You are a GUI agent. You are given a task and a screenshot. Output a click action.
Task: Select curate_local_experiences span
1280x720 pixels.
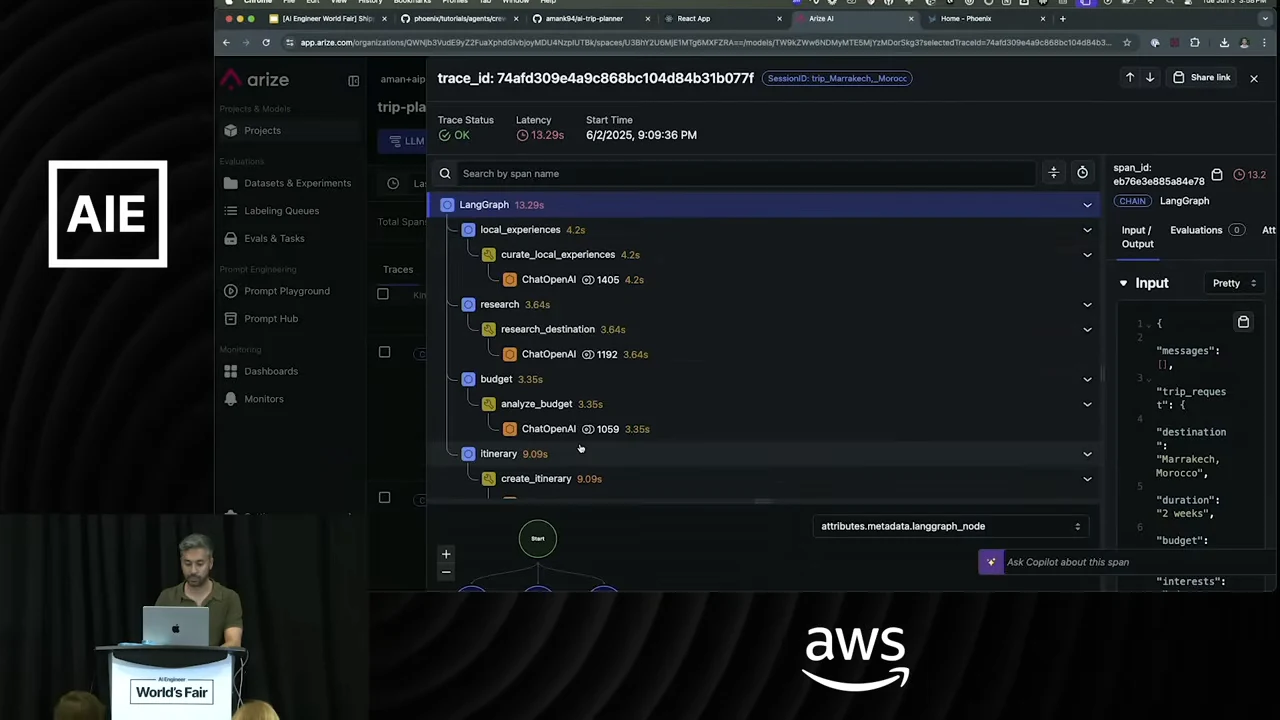click(765, 255)
